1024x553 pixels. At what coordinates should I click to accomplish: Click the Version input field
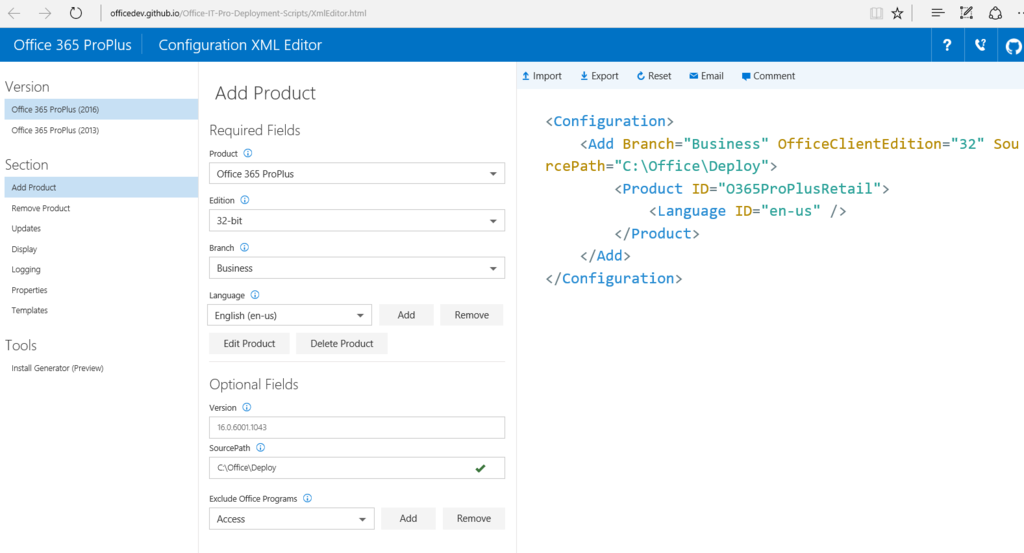[x=356, y=428]
